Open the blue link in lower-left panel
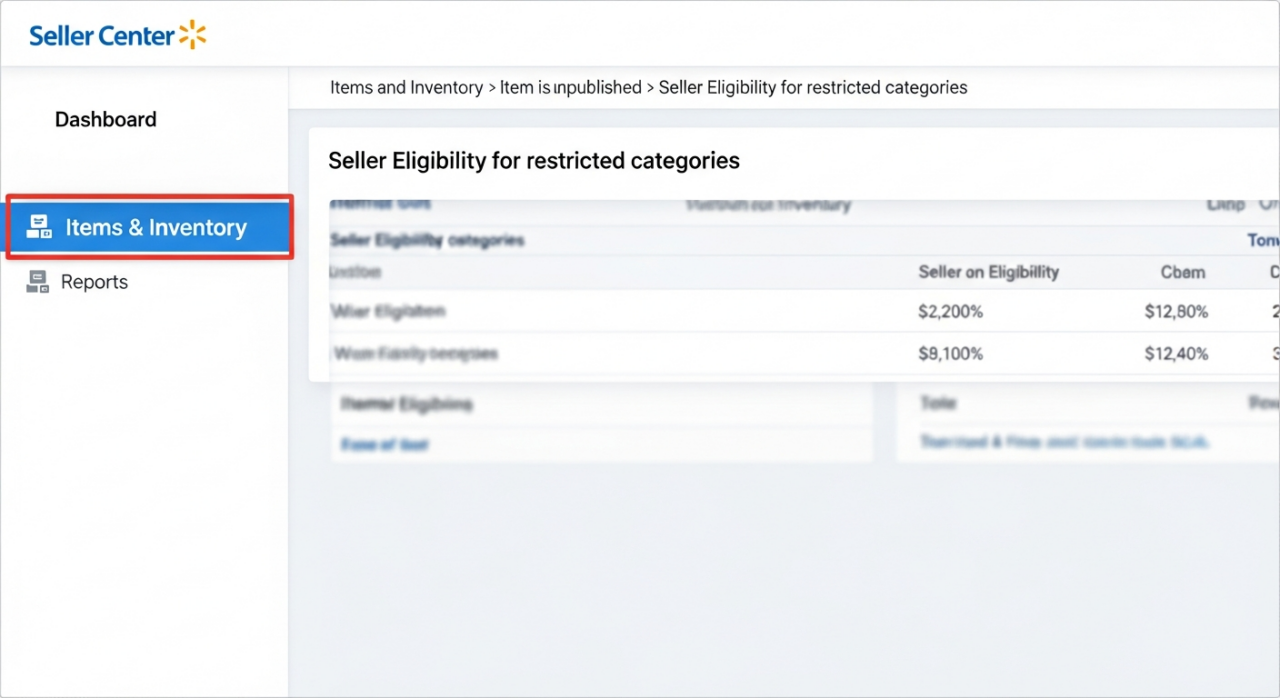The width and height of the screenshot is (1280, 698). tap(384, 445)
